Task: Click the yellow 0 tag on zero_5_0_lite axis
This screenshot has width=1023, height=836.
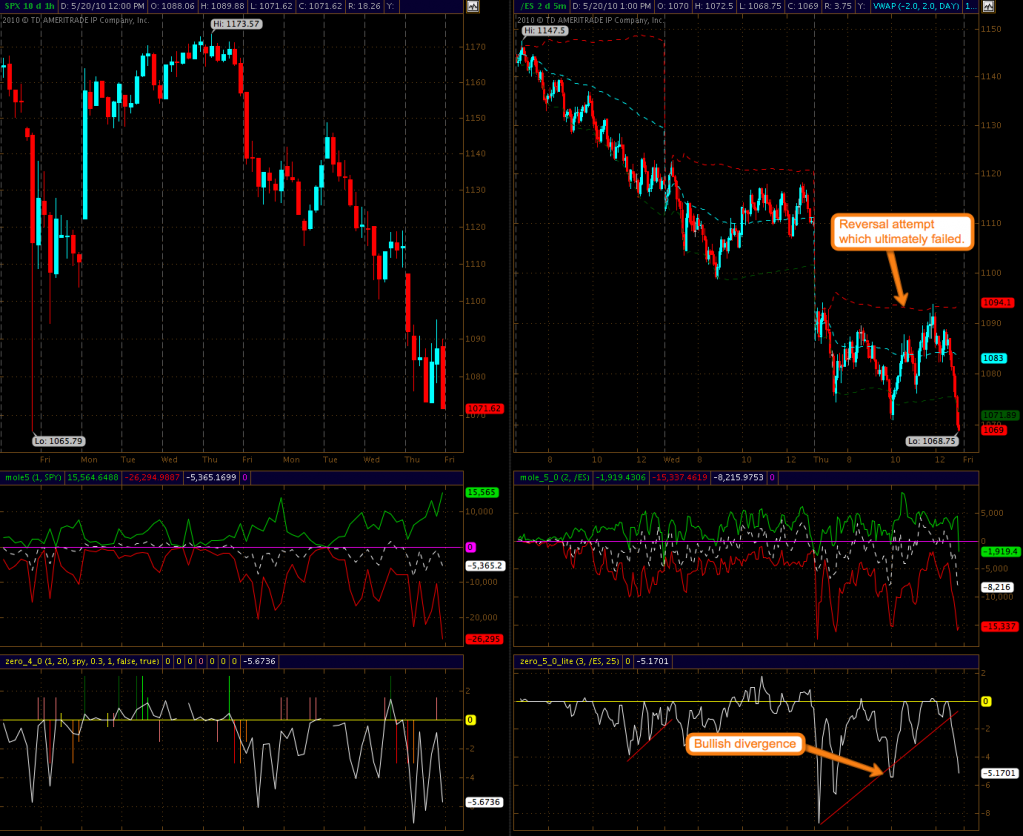Action: pyautogui.click(x=986, y=702)
